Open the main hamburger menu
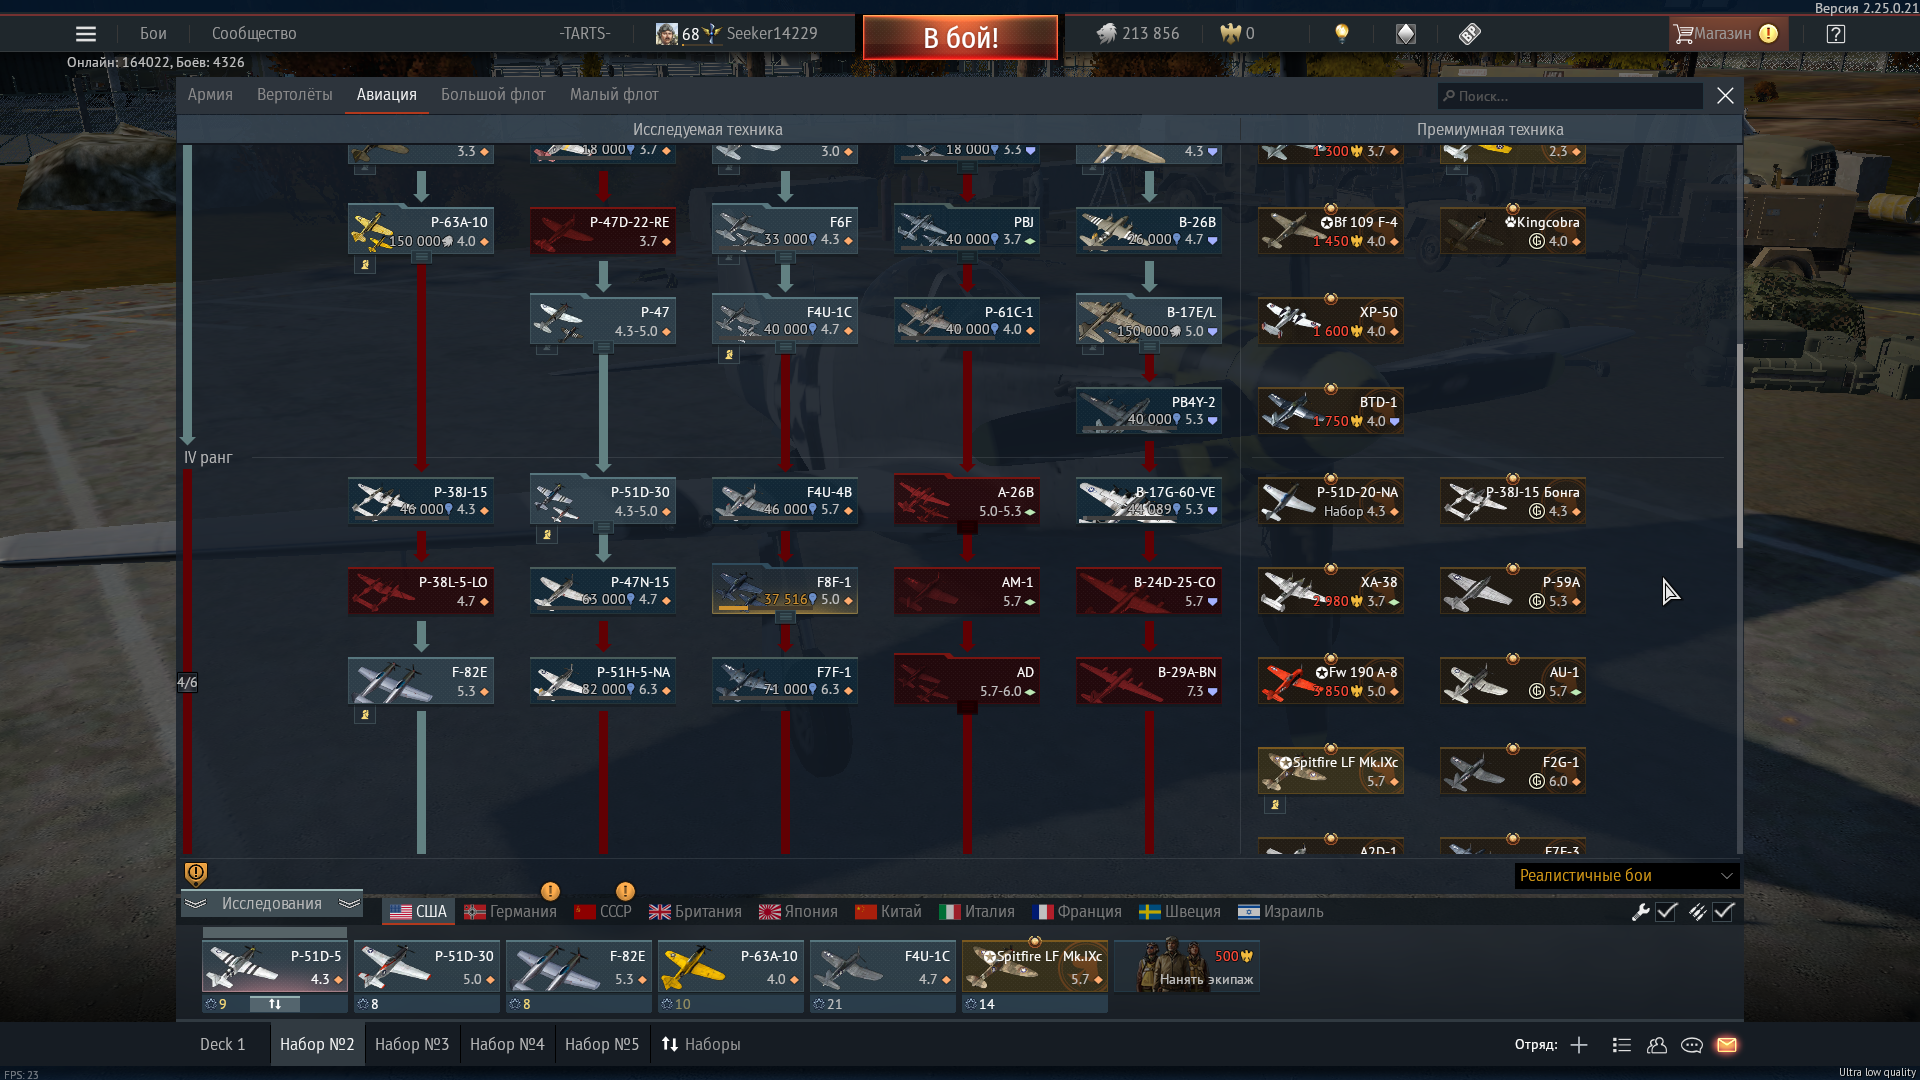Image resolution: width=1920 pixels, height=1080 pixels. pos(86,34)
